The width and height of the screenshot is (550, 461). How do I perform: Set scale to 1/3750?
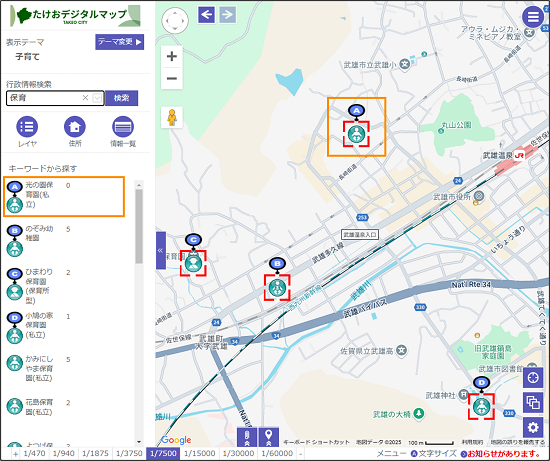point(129,453)
